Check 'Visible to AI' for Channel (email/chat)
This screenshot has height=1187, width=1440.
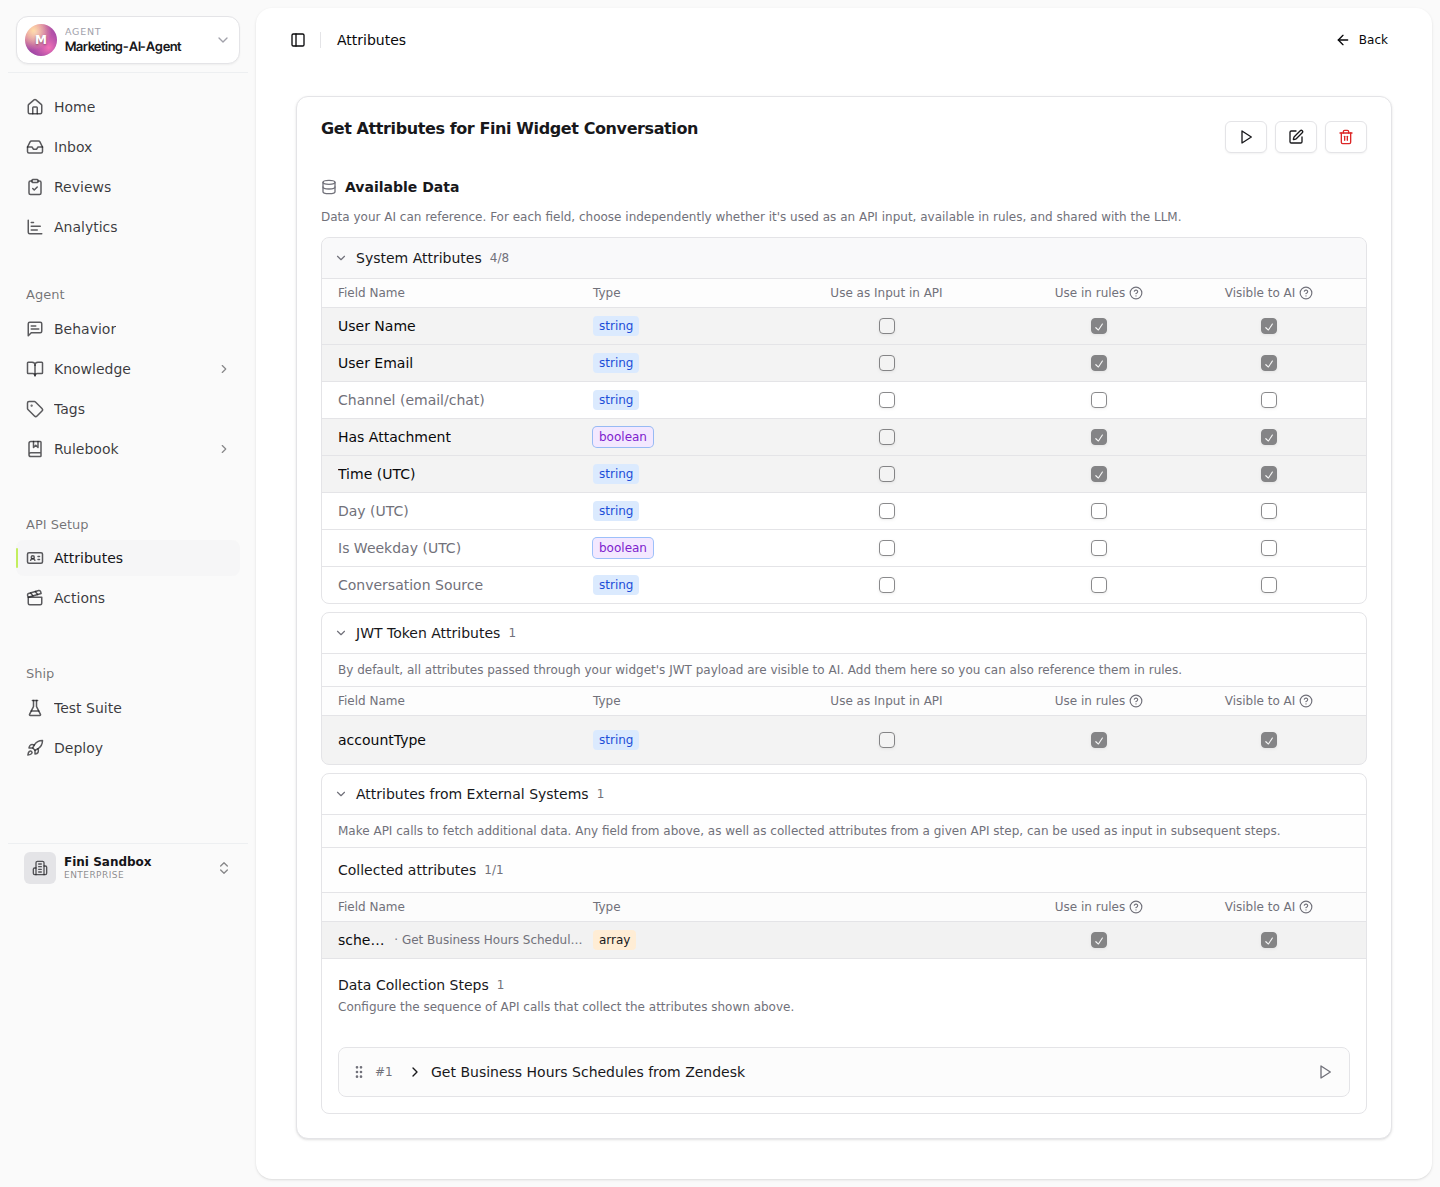[1269, 400]
